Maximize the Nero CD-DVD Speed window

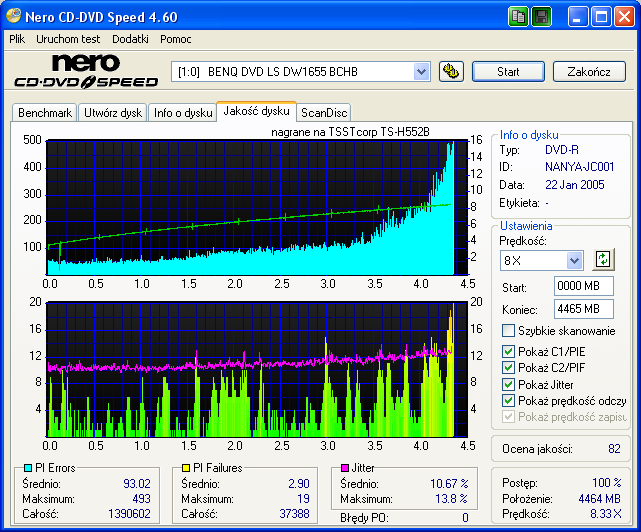point(601,17)
